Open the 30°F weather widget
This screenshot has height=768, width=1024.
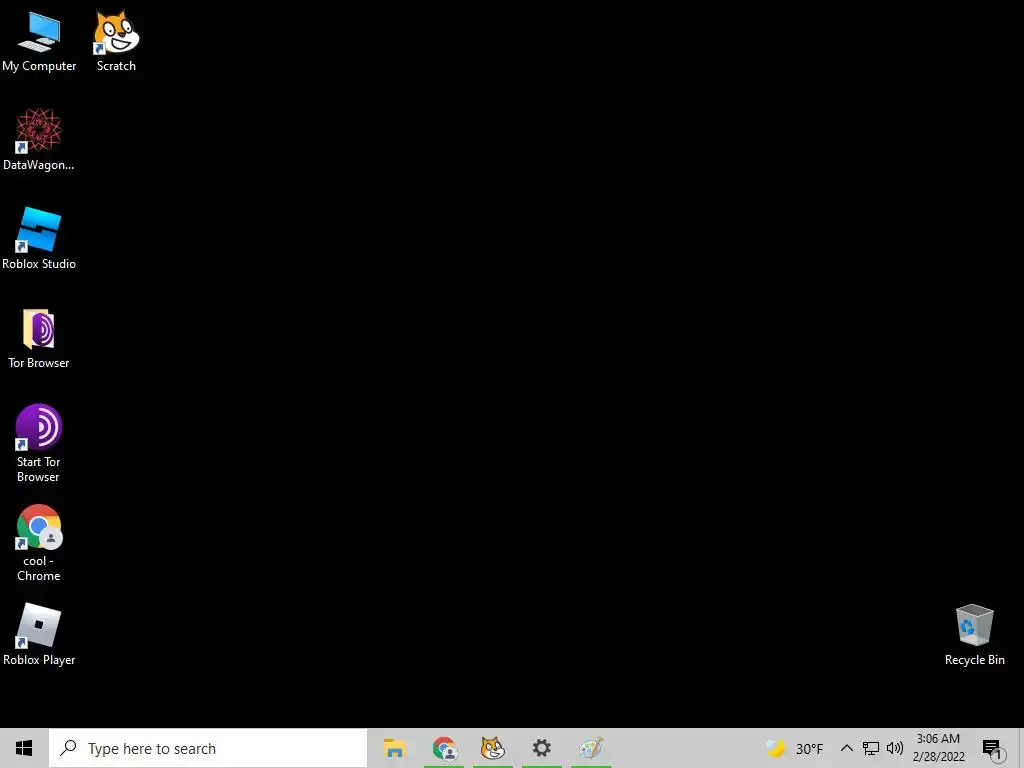pos(794,748)
